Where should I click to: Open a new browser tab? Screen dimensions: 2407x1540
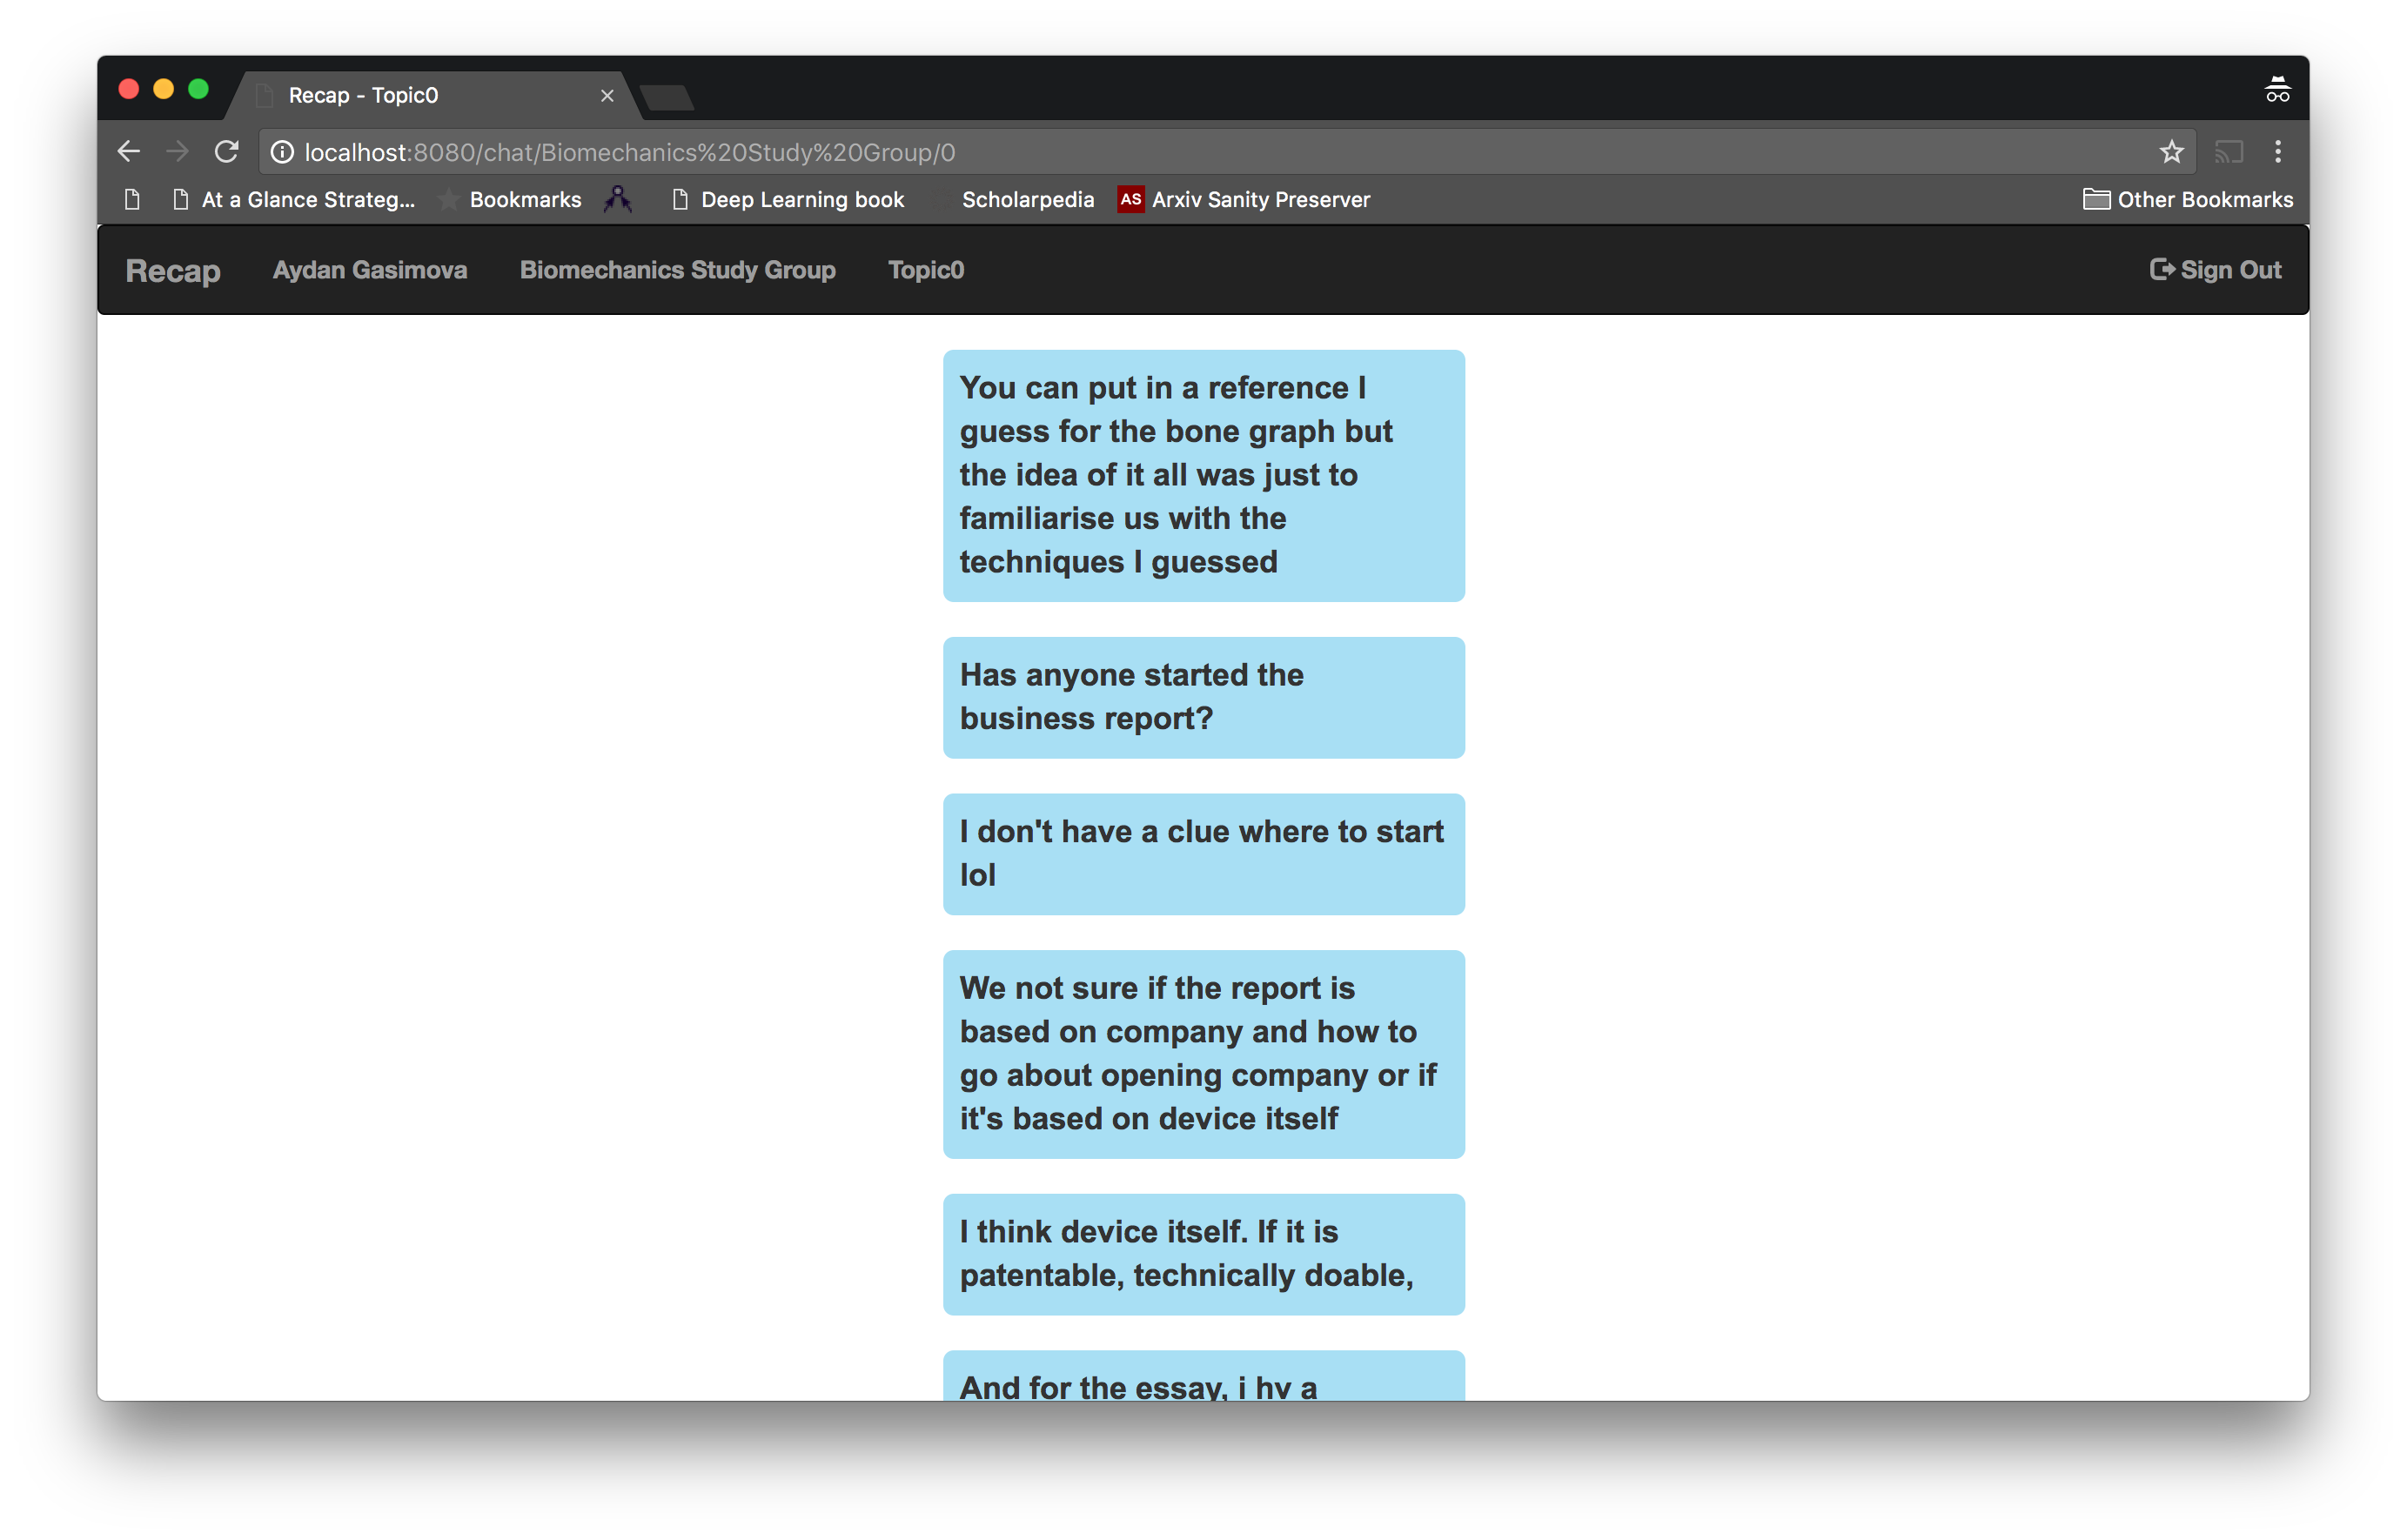(x=667, y=97)
